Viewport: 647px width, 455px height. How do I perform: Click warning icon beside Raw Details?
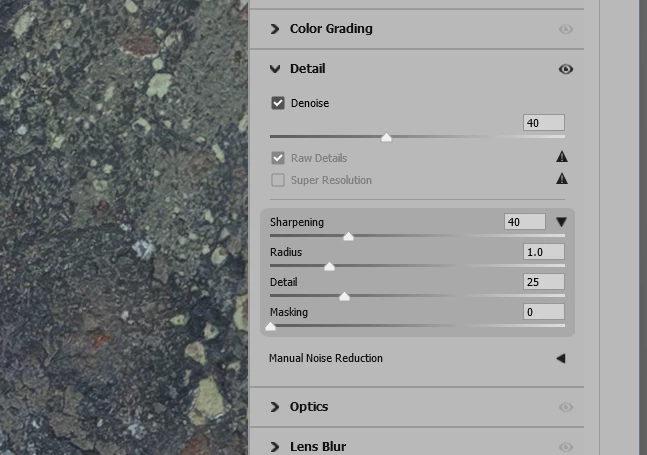point(561,157)
